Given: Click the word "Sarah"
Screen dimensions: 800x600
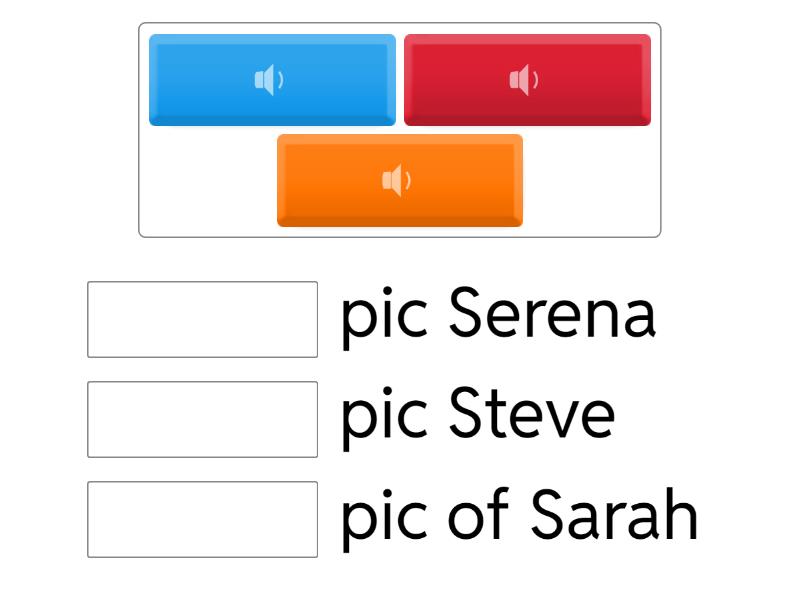Looking at the screenshot, I should 613,515.
